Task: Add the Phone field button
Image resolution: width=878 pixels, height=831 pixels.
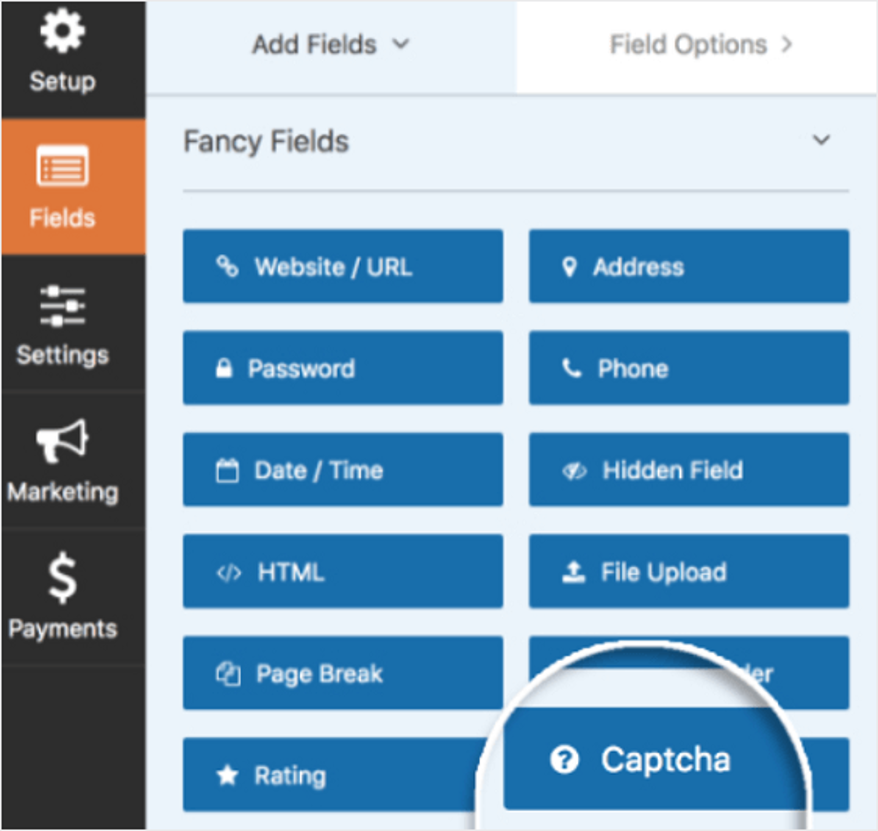Action: (x=688, y=369)
